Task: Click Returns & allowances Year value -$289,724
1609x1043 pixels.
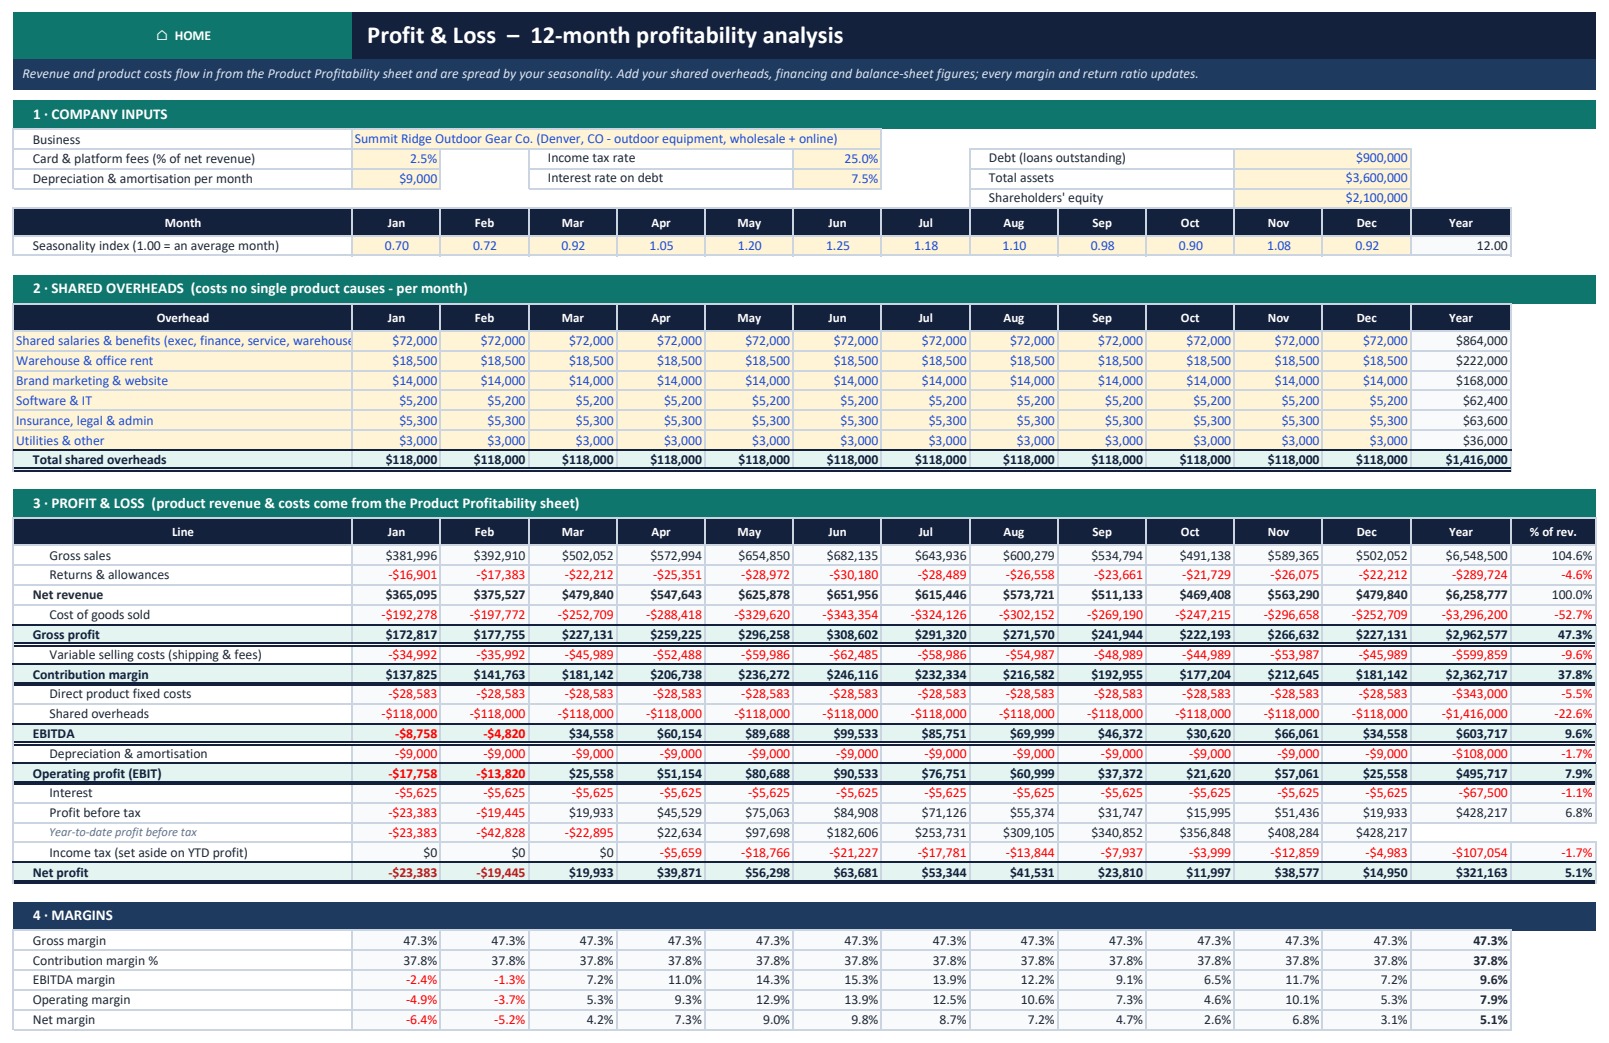Action: click(1461, 575)
